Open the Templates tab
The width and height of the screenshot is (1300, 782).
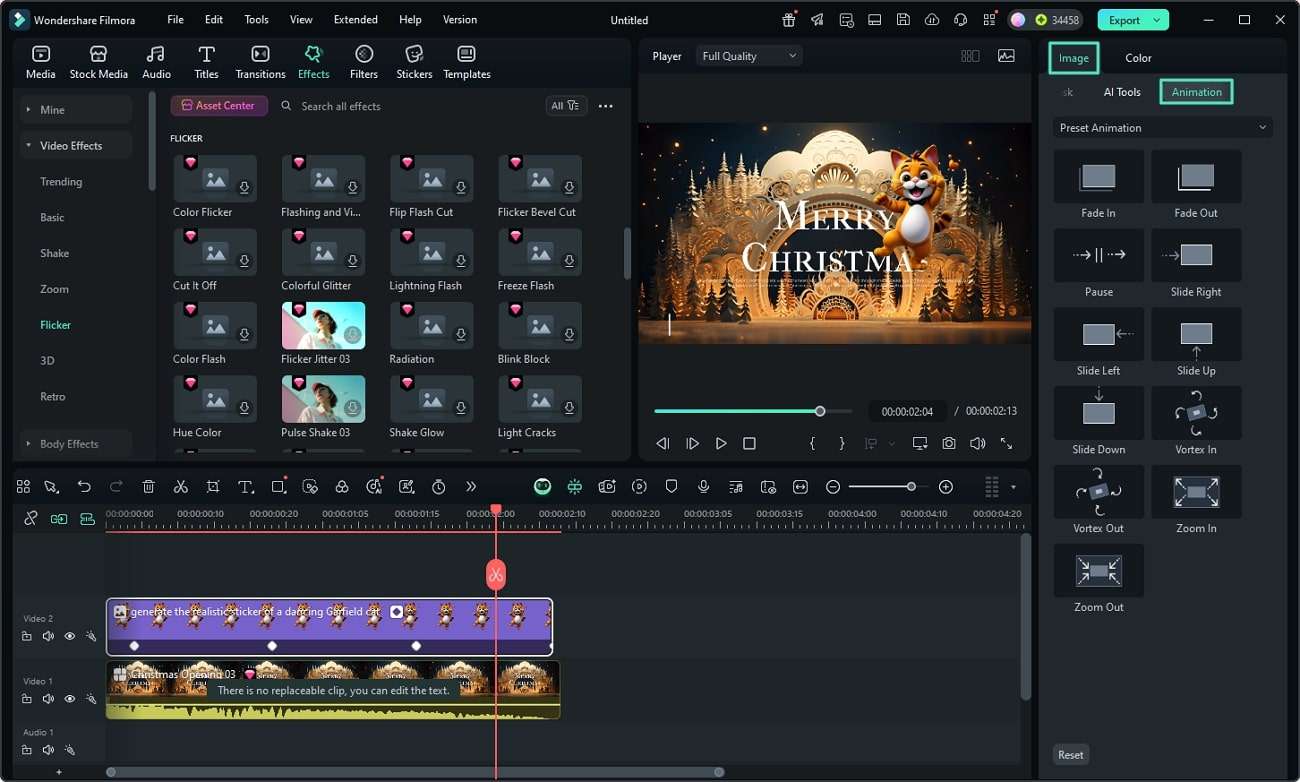click(467, 62)
